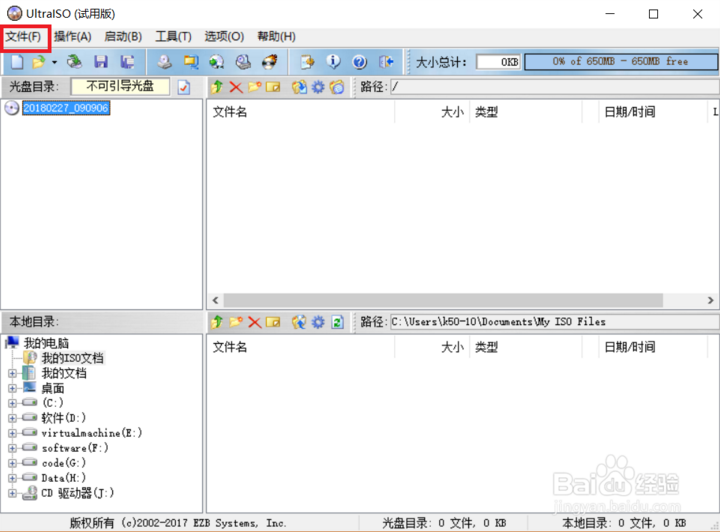Click the blue gear icon in disc image toolbar

click(318, 87)
